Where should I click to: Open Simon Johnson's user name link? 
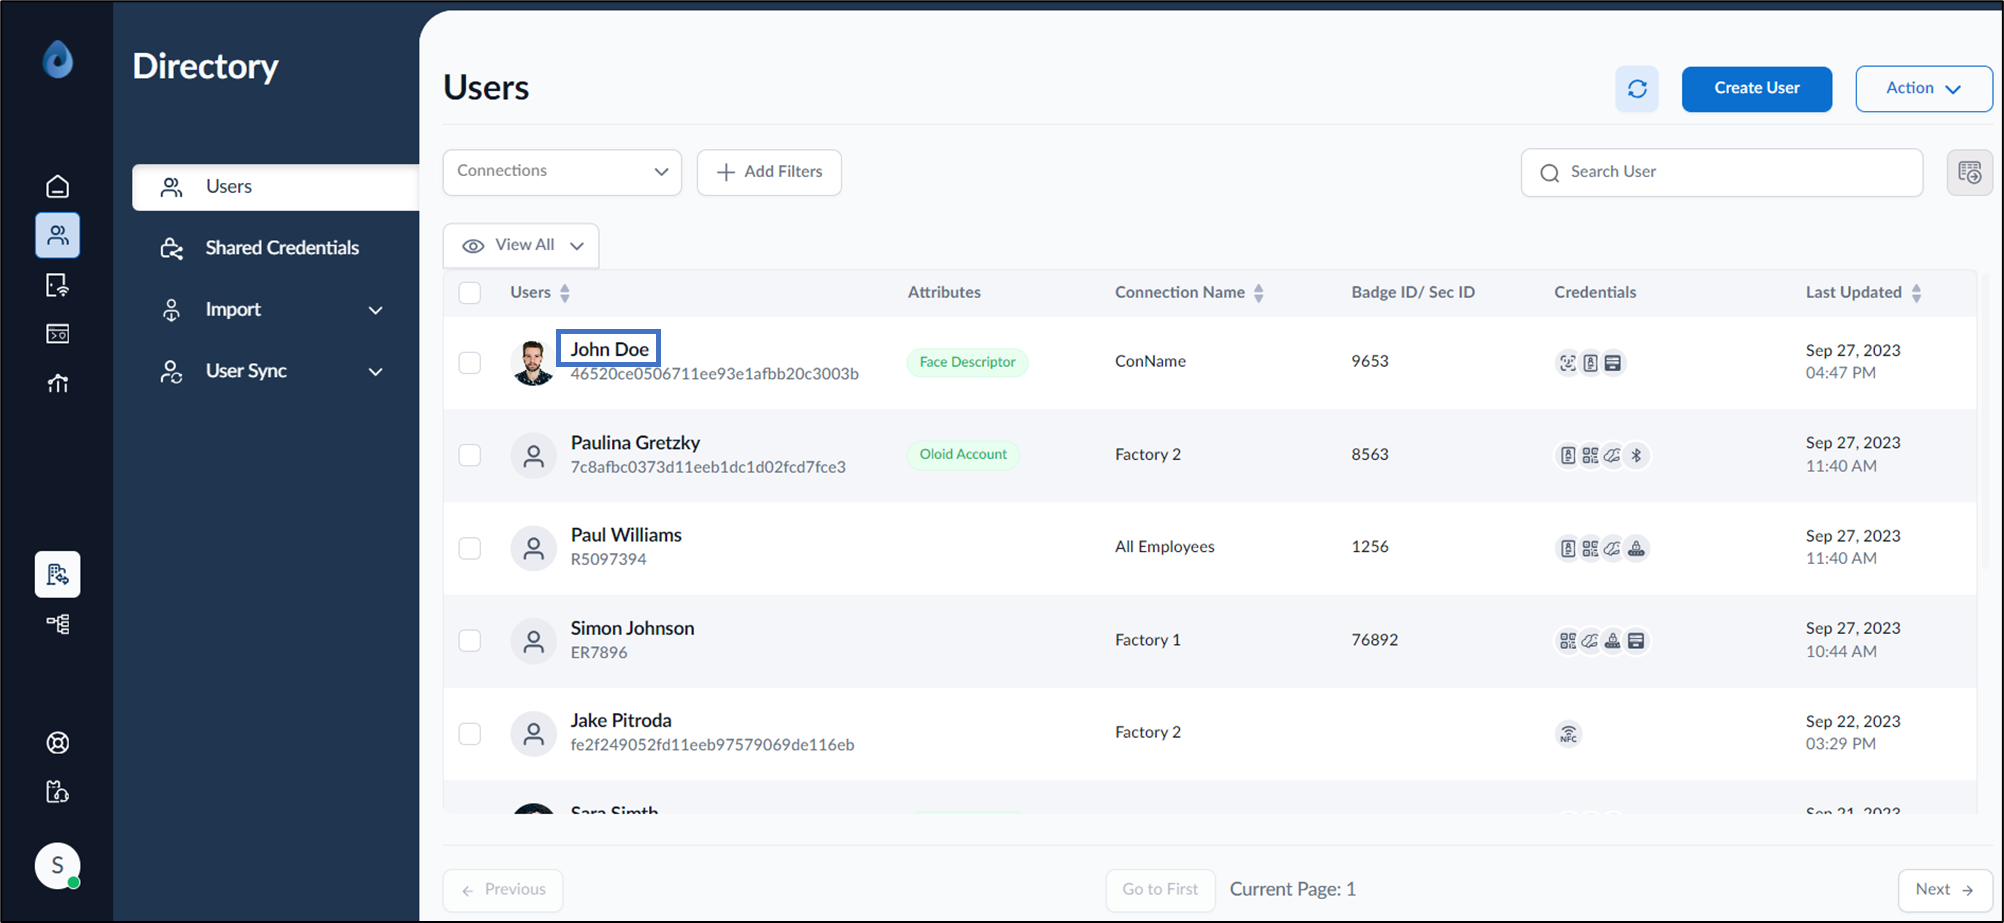pos(632,628)
